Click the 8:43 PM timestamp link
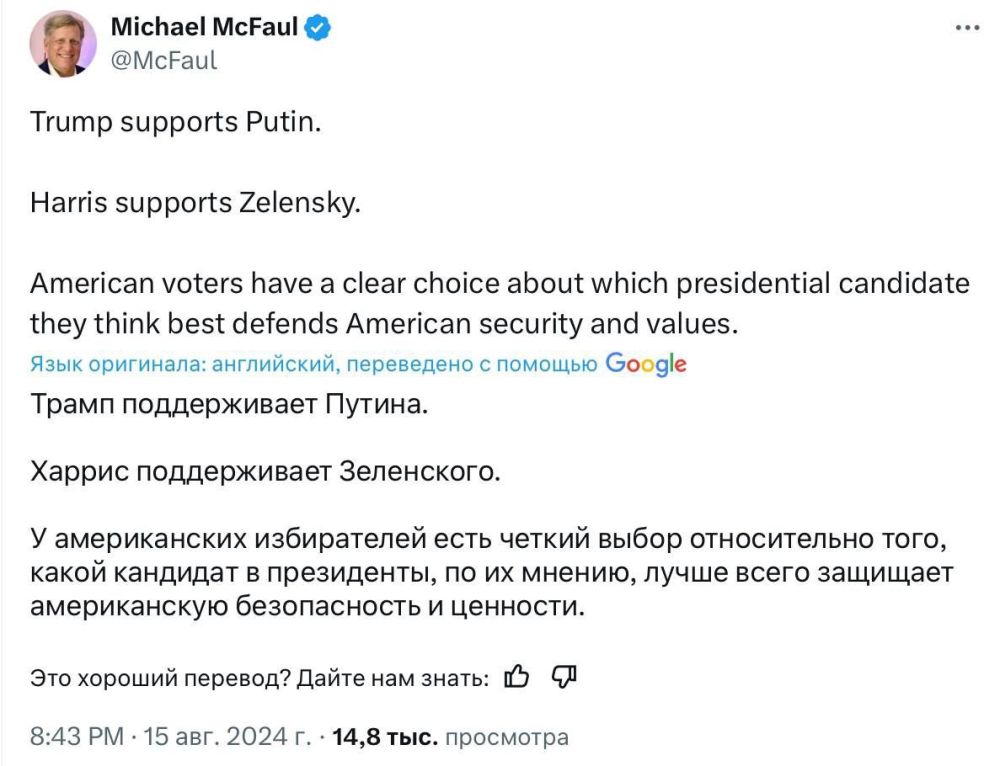Screen dimensions: 1000x766 [x=72, y=735]
